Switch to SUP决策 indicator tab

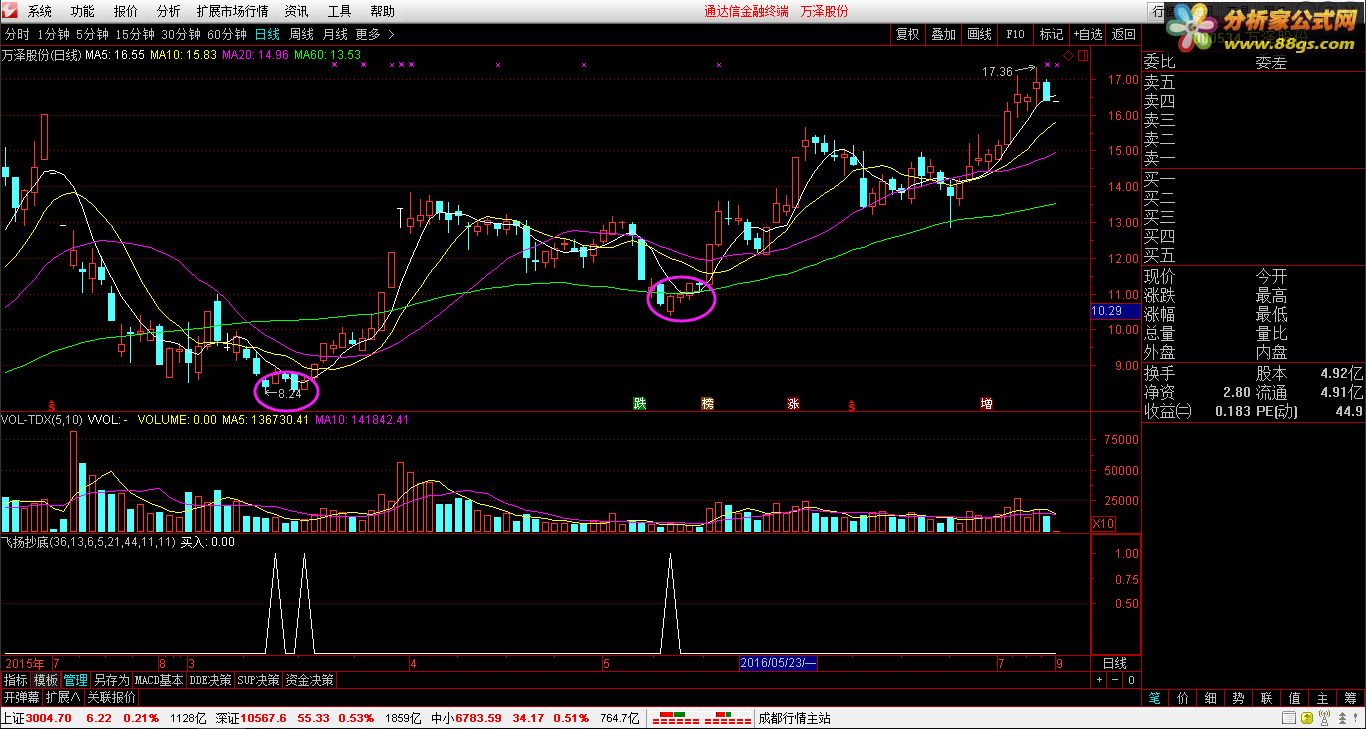point(258,680)
